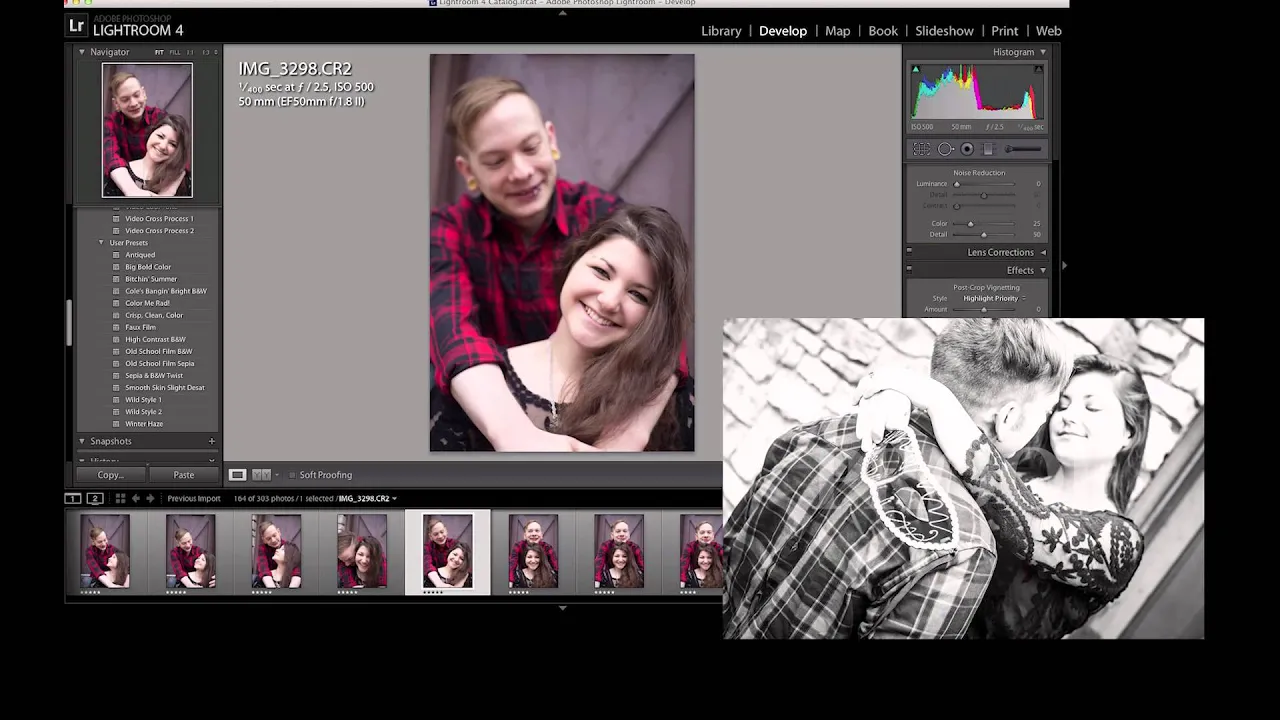Select the highlighted filmstrip thumbnail IMG_3298
The image size is (1280, 720).
[x=447, y=551]
